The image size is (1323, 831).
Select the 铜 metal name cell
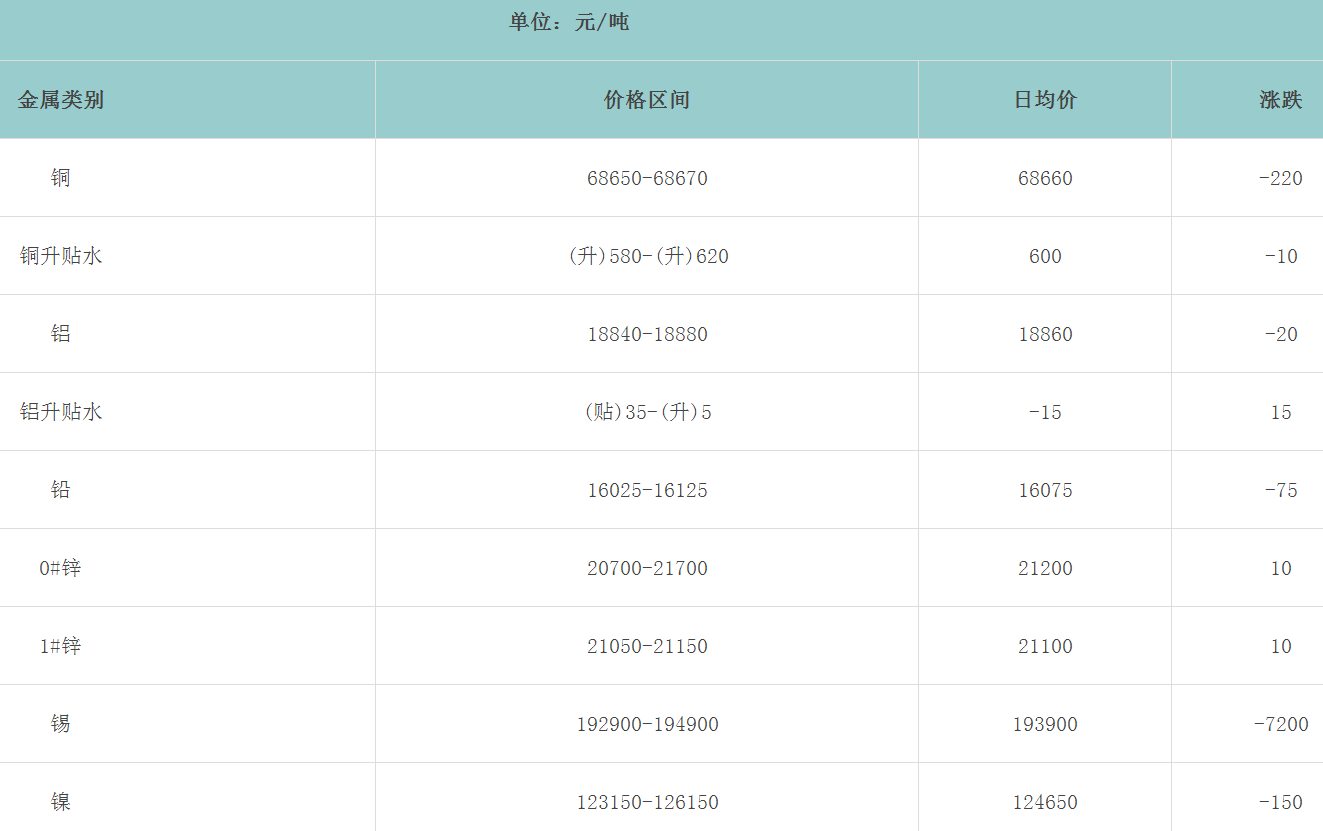pyautogui.click(x=61, y=178)
